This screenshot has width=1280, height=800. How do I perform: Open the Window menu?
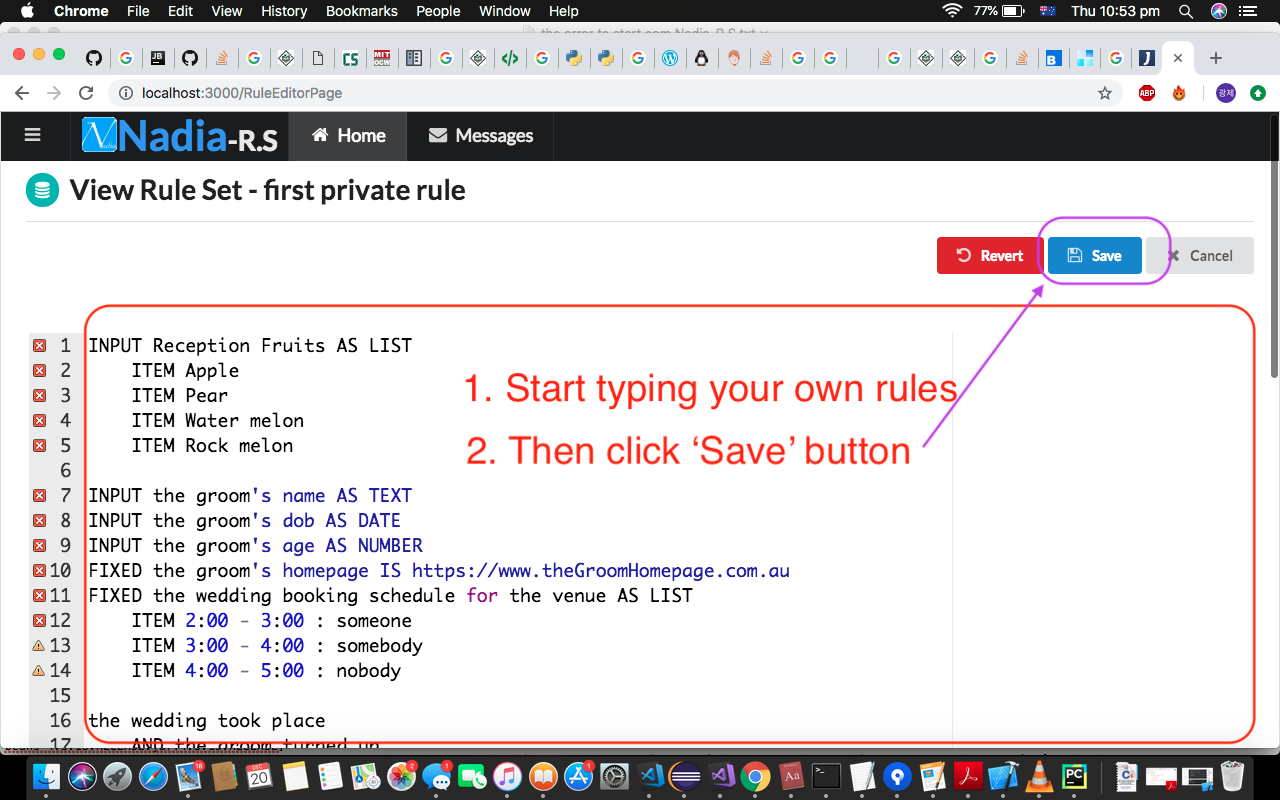pos(505,11)
